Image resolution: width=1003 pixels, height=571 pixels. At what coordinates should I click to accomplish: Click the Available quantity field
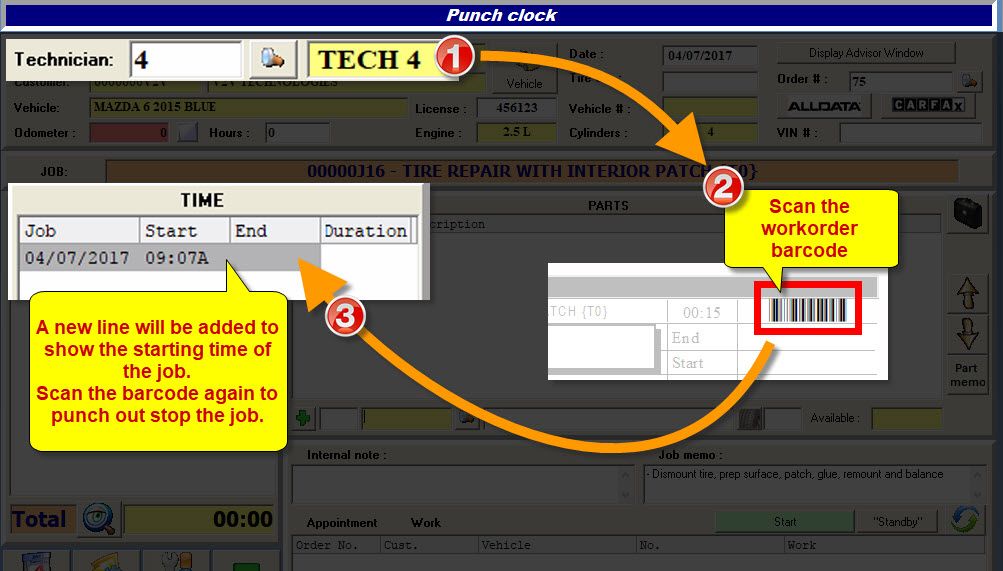(906, 418)
